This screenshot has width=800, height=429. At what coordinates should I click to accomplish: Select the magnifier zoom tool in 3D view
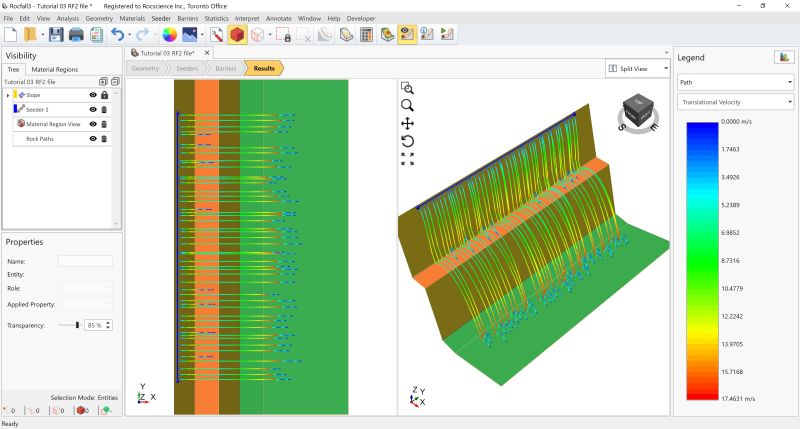point(407,106)
